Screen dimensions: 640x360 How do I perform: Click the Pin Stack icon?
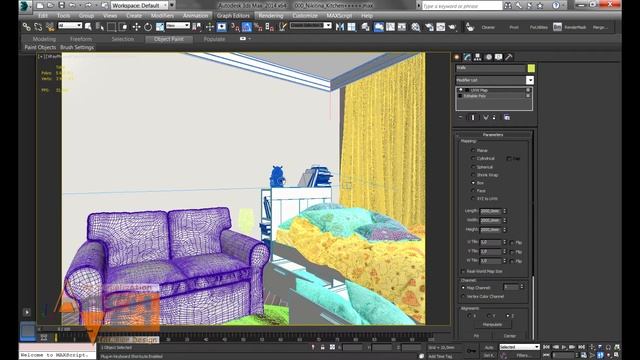pos(460,117)
